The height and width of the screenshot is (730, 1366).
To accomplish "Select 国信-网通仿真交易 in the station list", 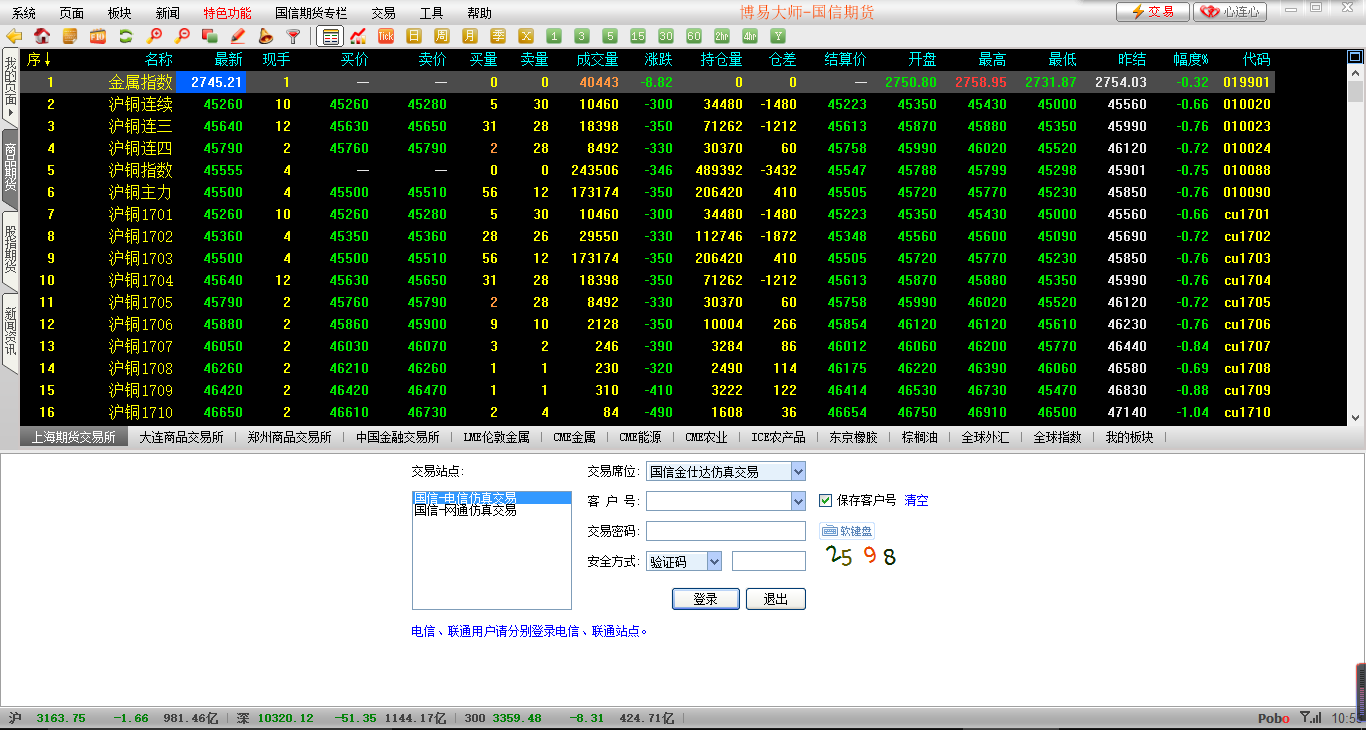I will (x=465, y=510).
